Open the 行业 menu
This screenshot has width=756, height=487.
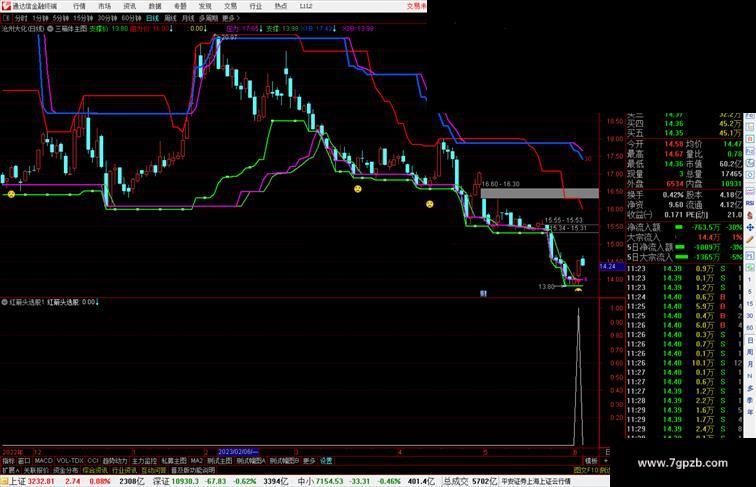[256, 6]
